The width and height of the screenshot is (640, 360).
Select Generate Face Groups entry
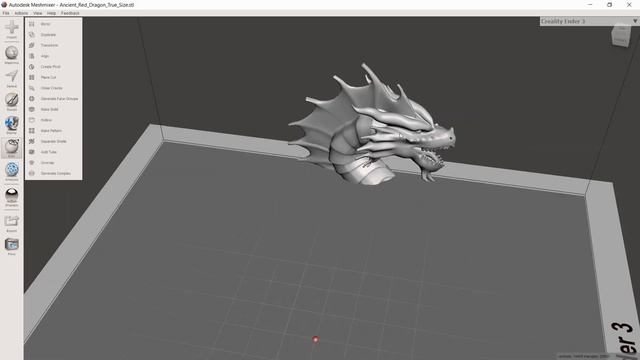pos(59,99)
